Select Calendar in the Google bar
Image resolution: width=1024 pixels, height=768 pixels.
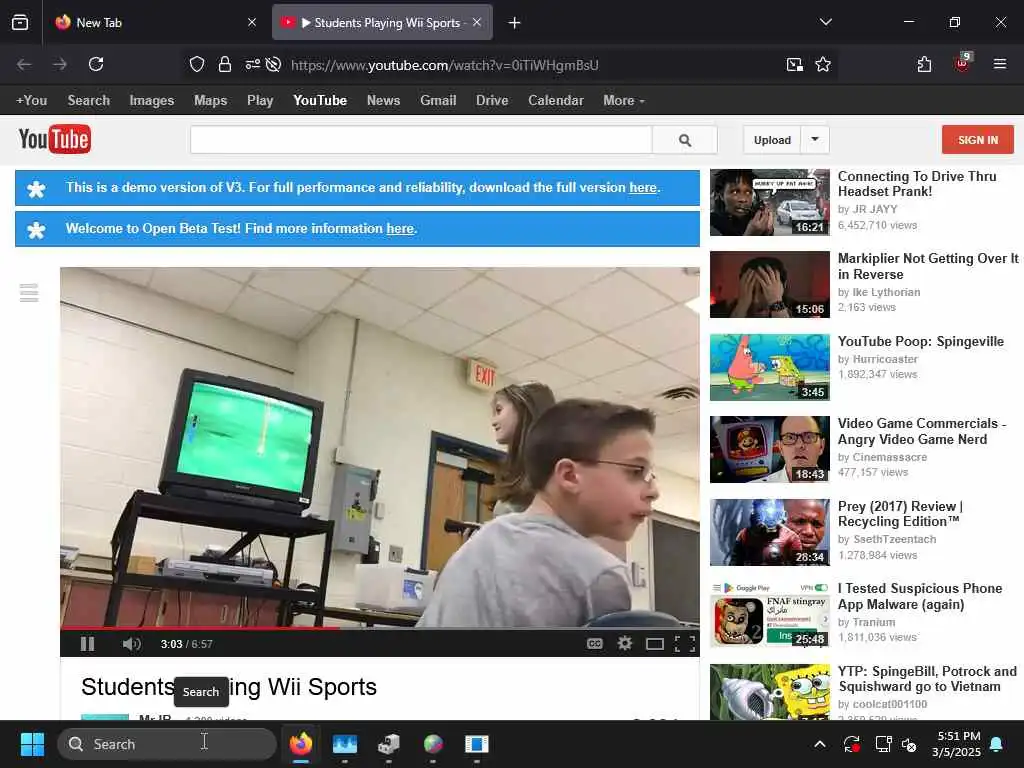tap(556, 101)
